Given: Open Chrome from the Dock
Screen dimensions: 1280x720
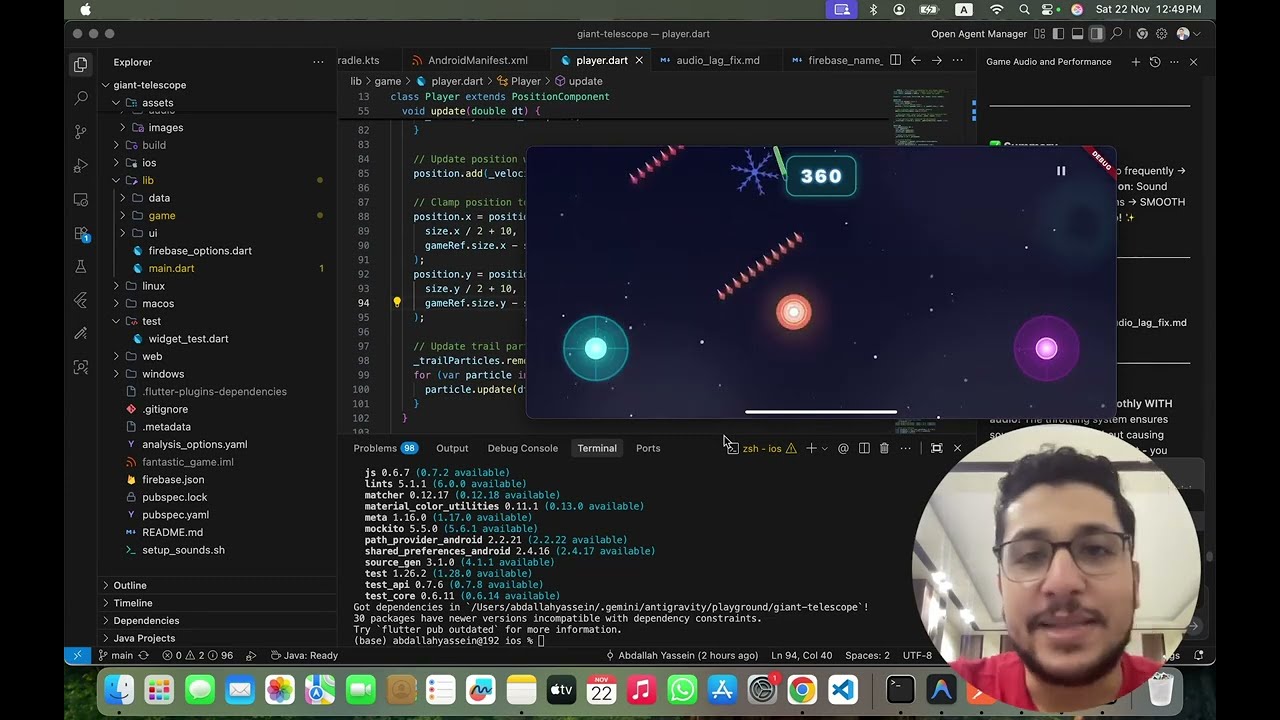Looking at the screenshot, I should [x=802, y=690].
